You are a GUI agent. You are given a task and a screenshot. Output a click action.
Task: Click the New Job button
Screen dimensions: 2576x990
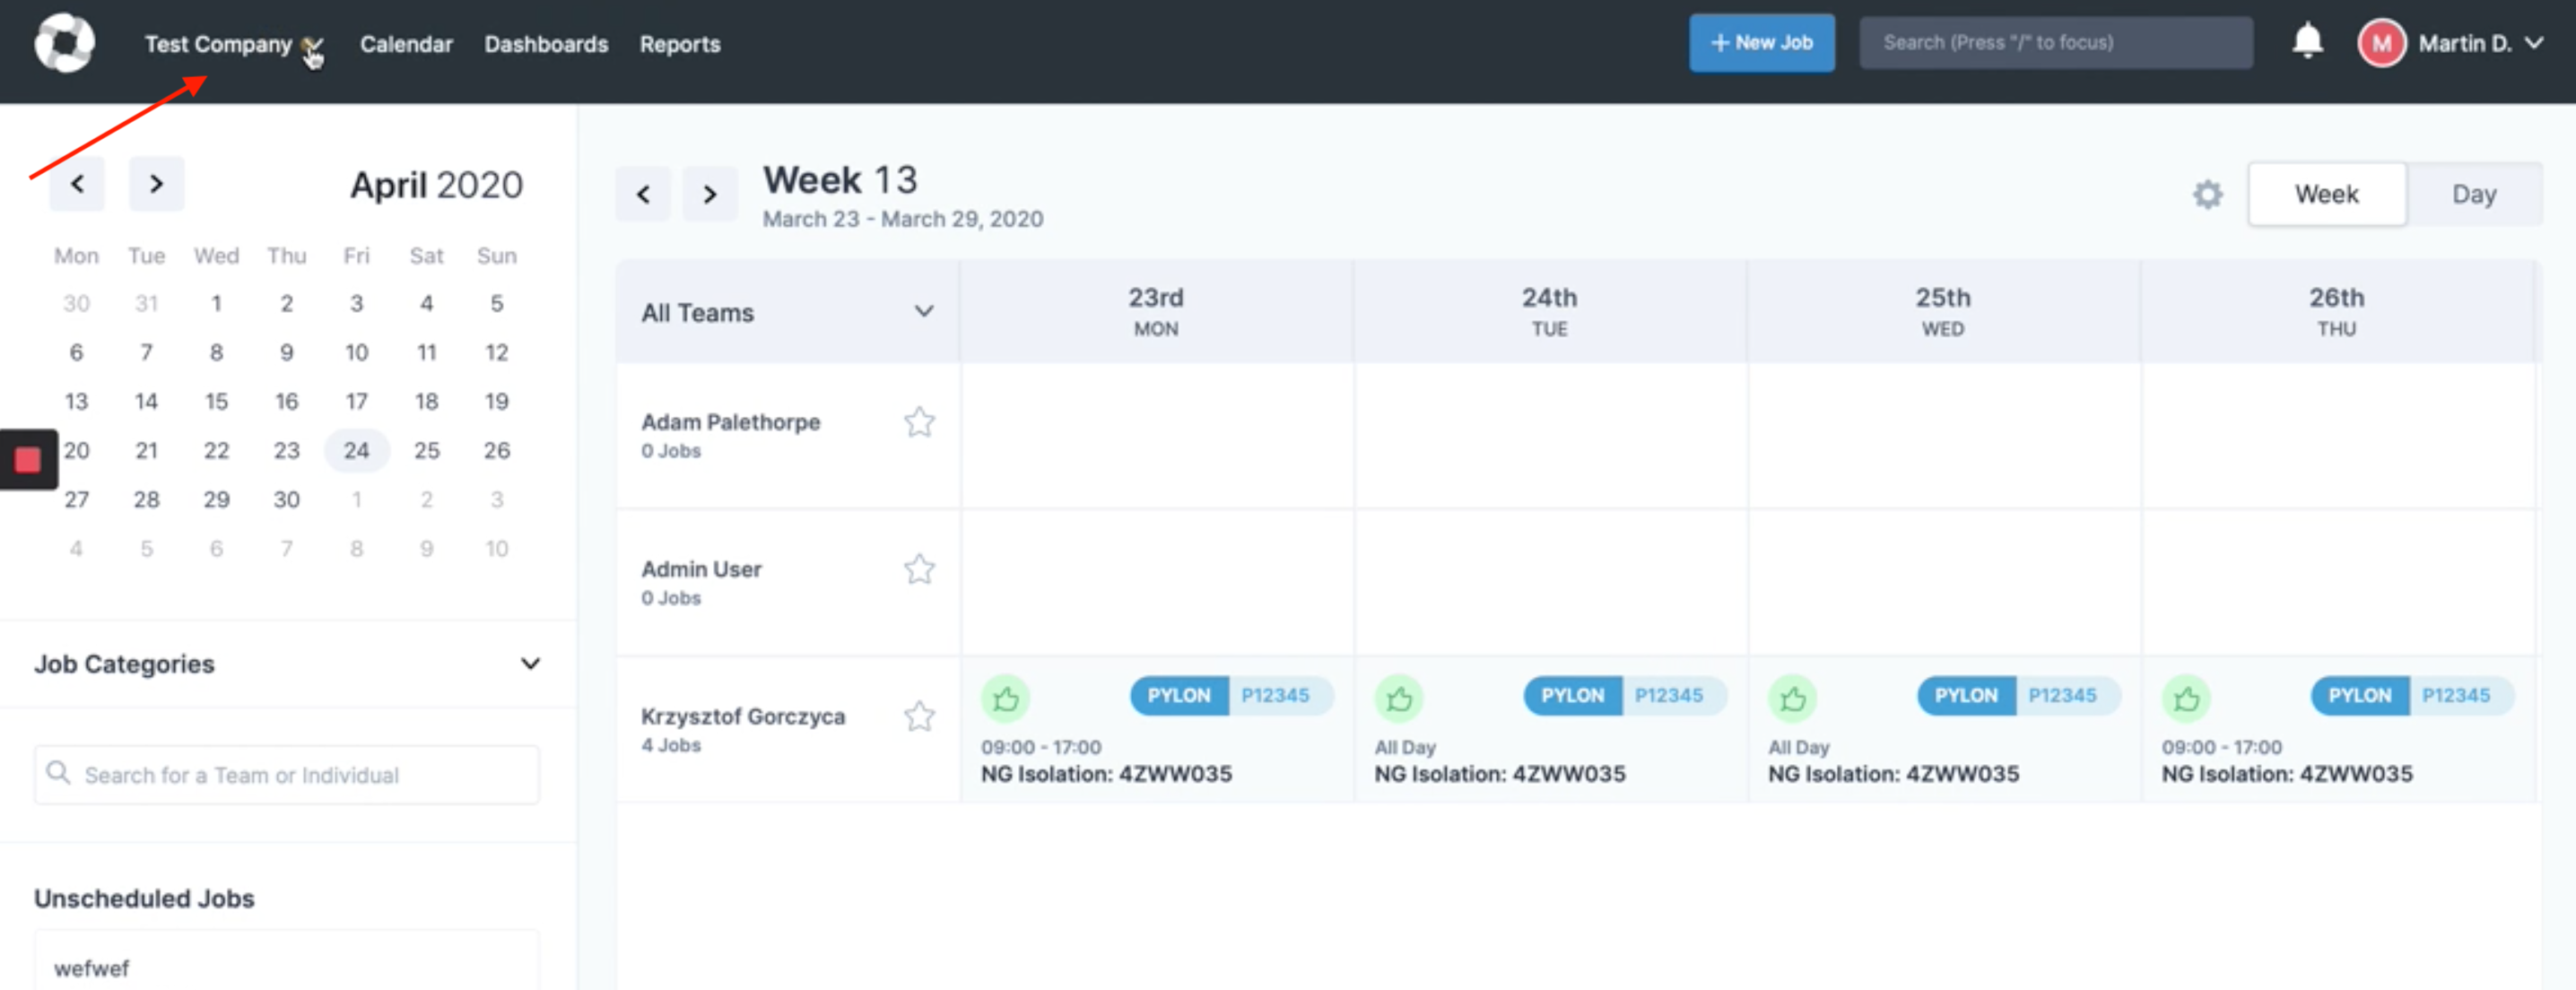[x=1761, y=43]
